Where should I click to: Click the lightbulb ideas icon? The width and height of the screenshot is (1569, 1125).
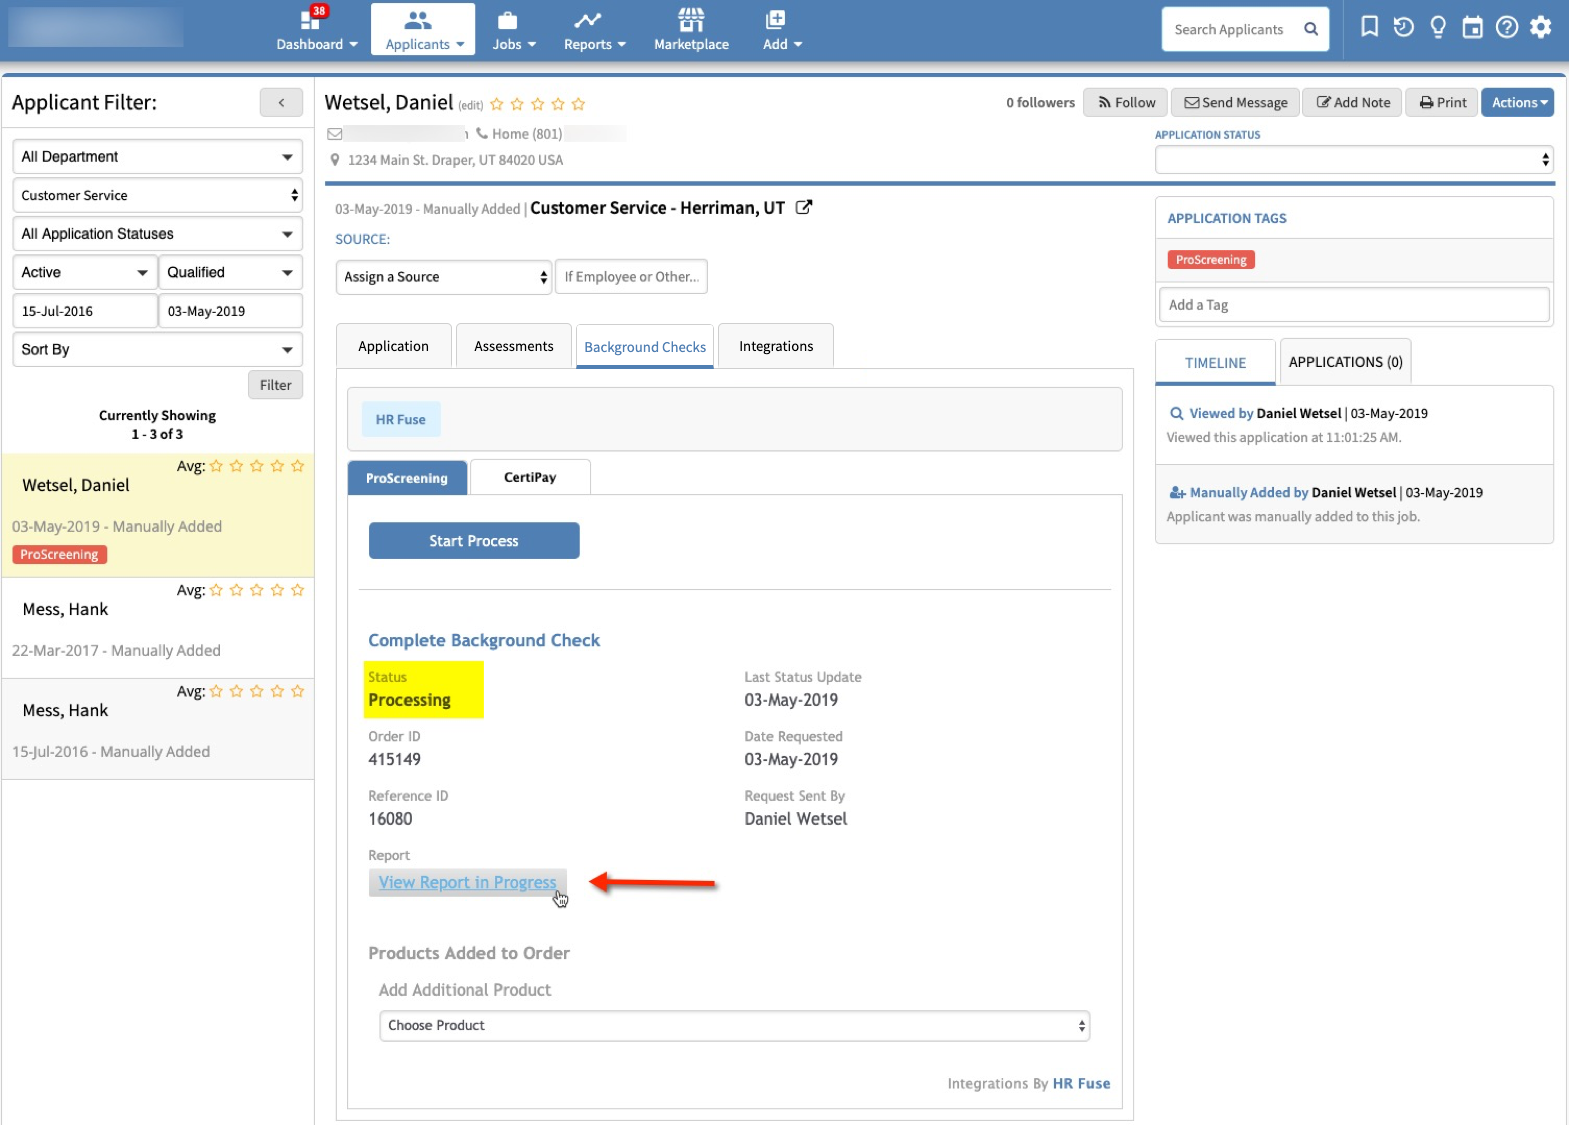pos(1437,27)
